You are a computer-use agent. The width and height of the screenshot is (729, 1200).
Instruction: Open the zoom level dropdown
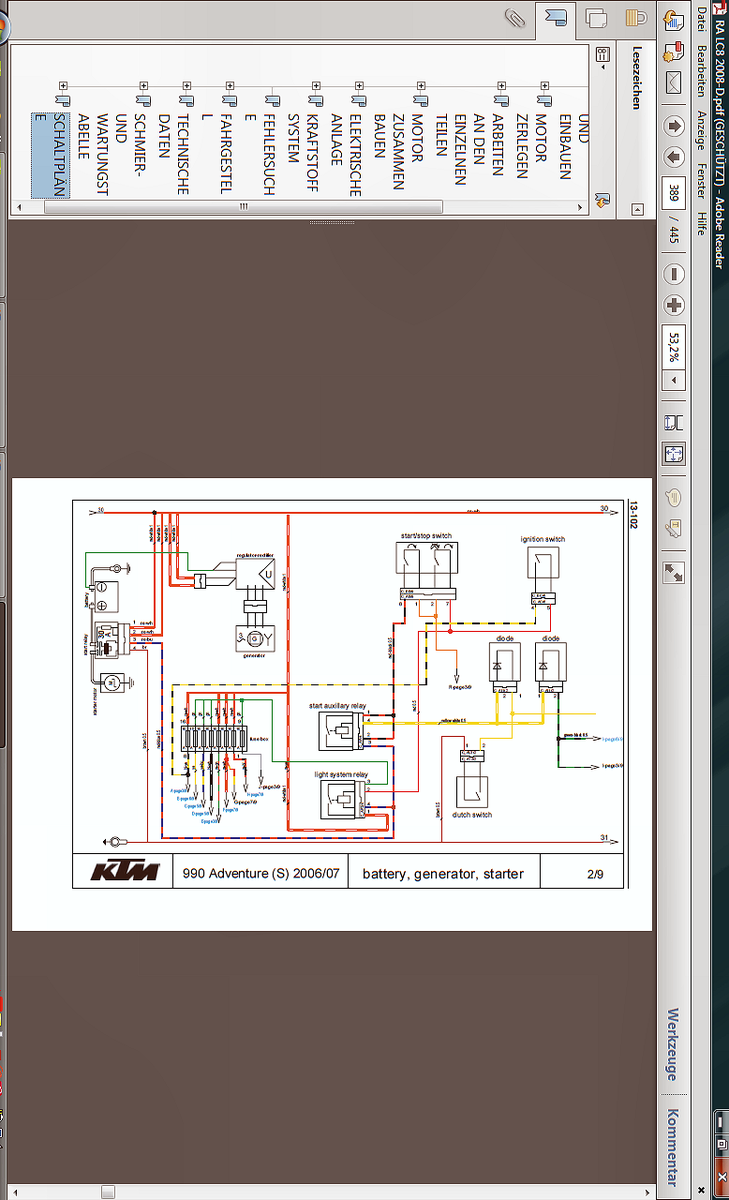pos(674,381)
